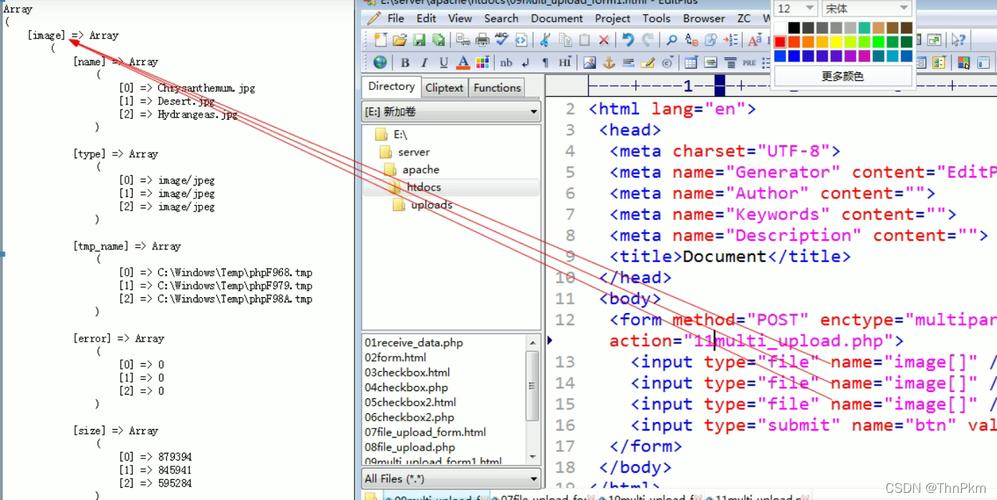Click the View in Browser globe icon
Viewport: 997px width, 500px height.
[x=380, y=62]
